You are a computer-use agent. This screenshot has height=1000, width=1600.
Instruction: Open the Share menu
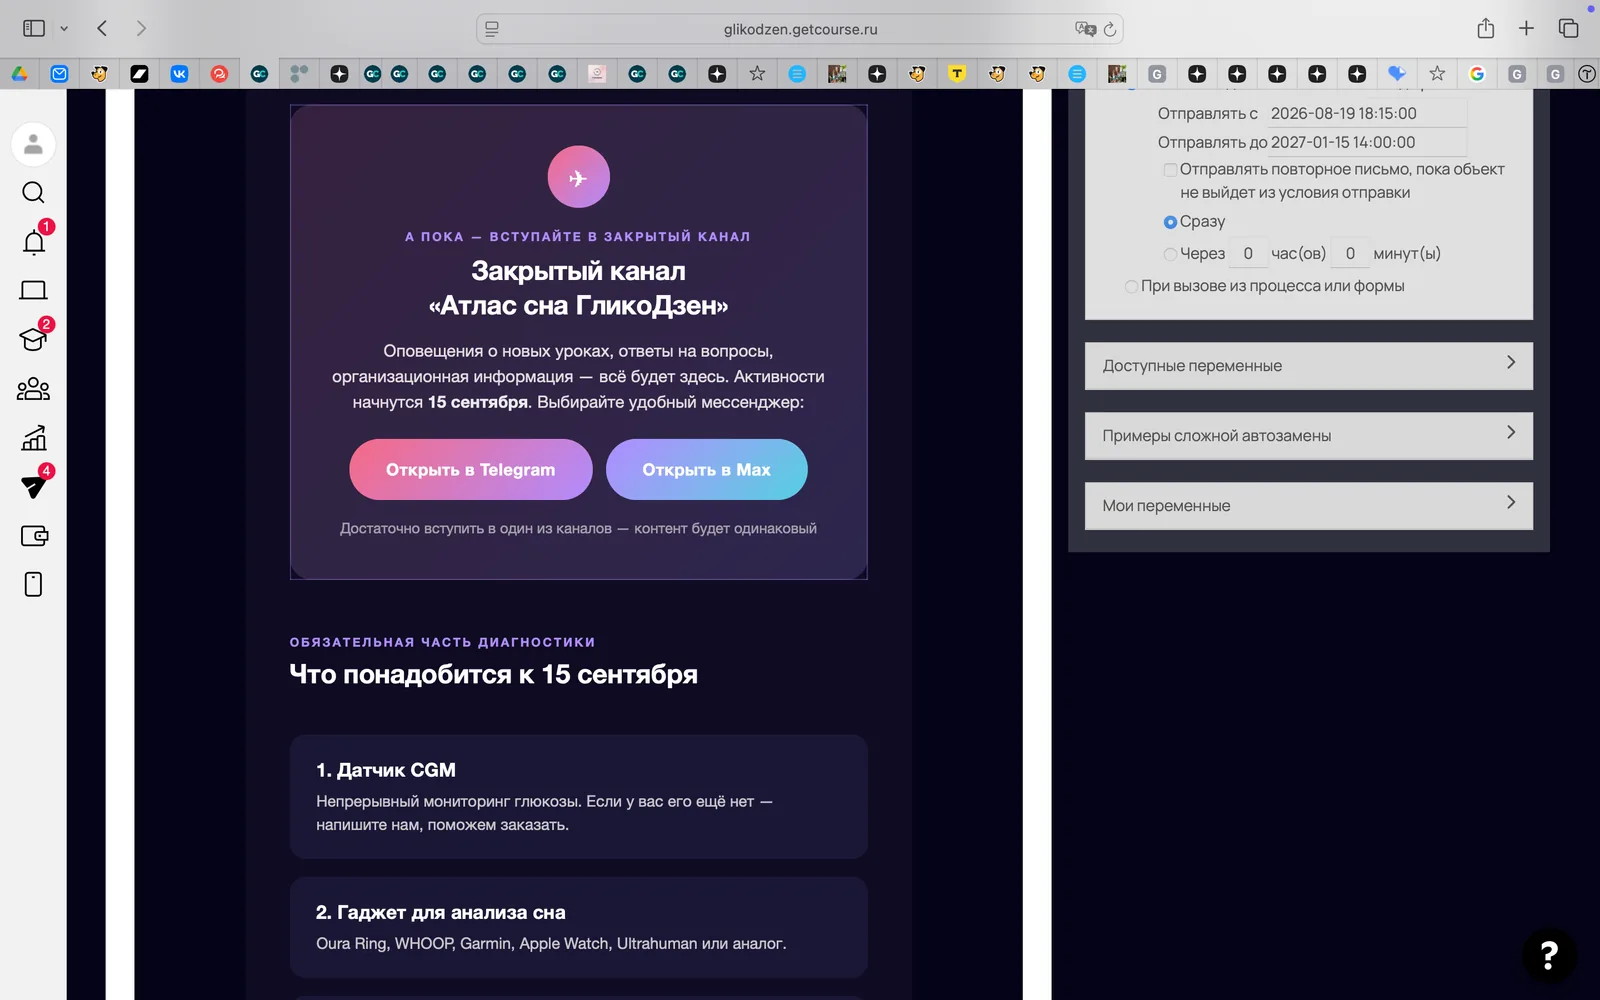pos(1486,28)
